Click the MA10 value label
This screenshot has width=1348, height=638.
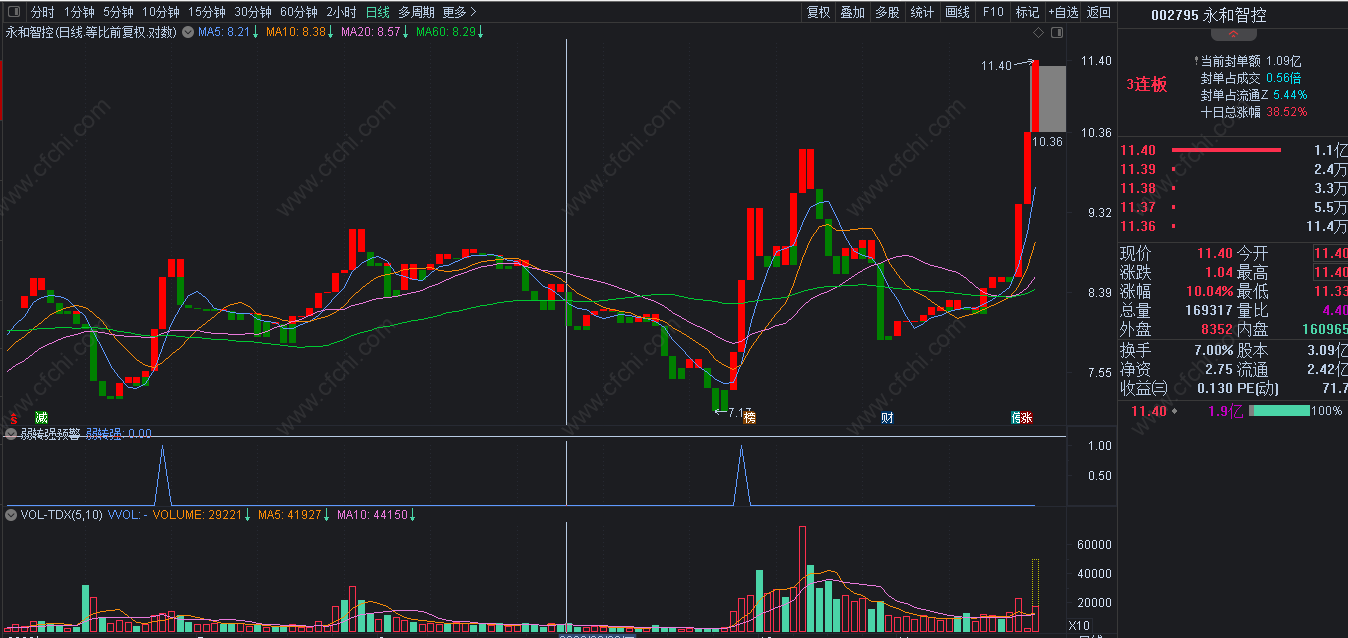tap(300, 32)
